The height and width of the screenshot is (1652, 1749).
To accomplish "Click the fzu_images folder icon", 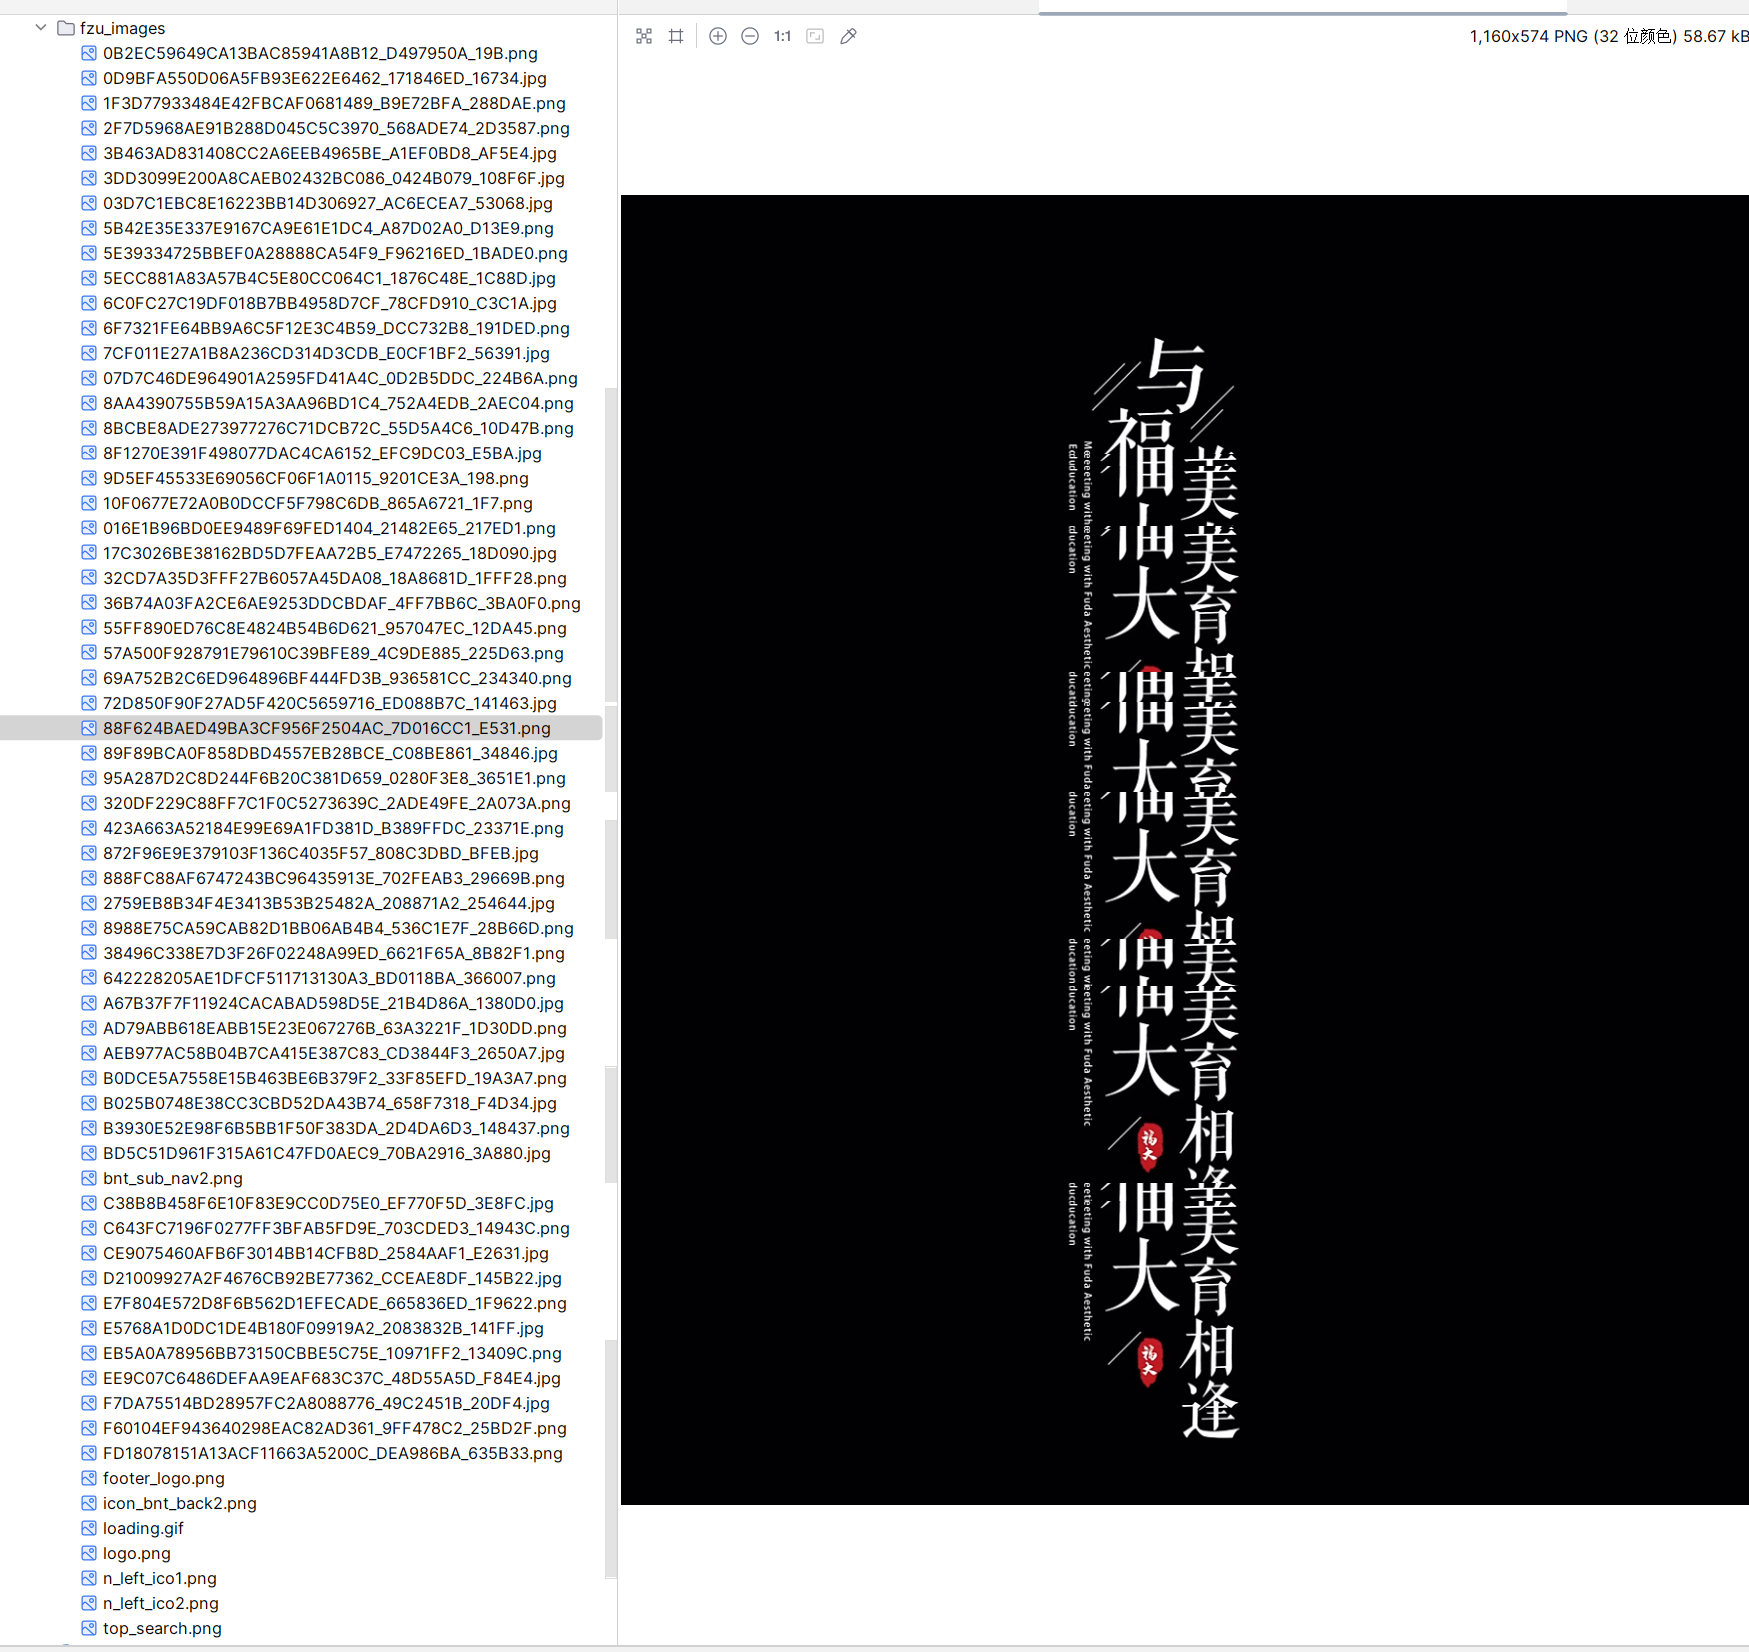I will pos(66,28).
